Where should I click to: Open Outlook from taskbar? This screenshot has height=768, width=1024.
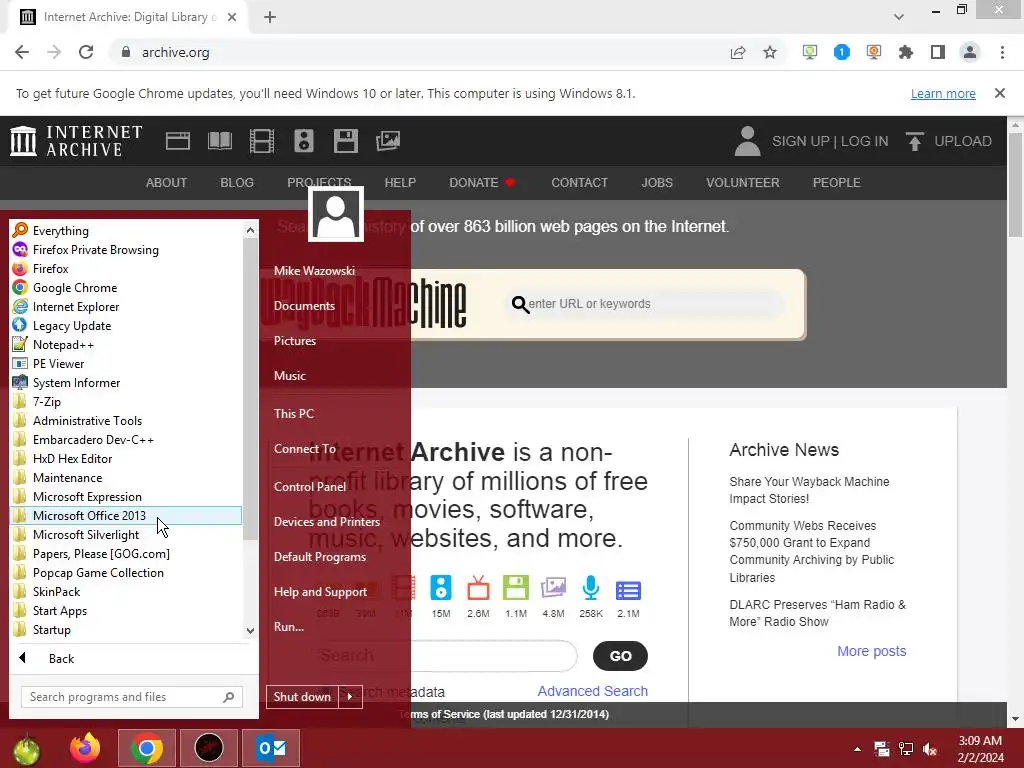[x=271, y=748]
